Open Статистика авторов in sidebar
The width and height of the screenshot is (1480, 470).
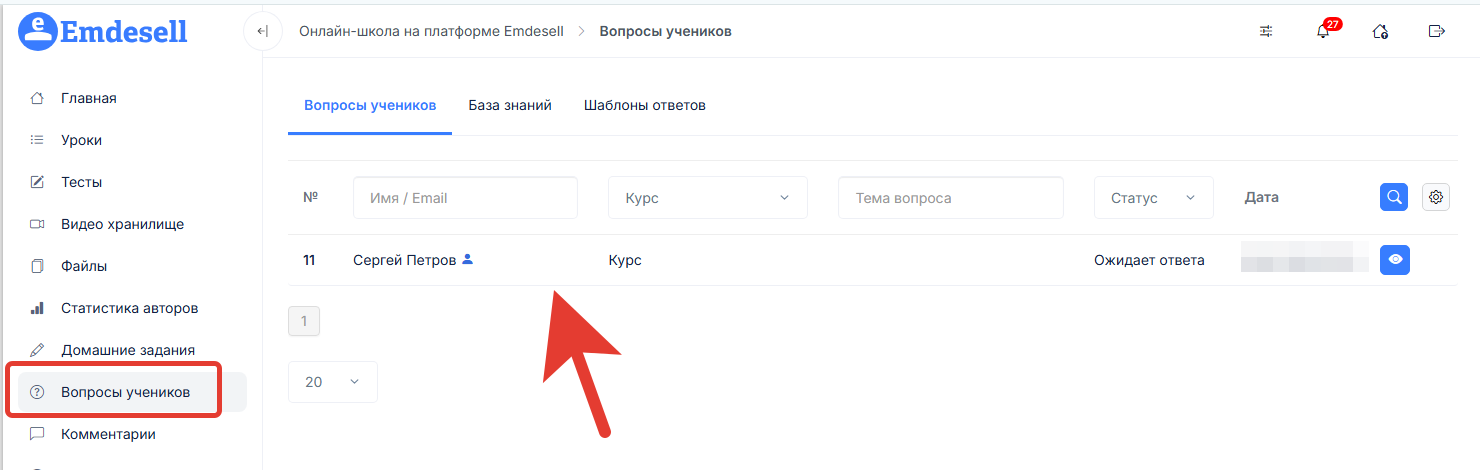point(129,308)
